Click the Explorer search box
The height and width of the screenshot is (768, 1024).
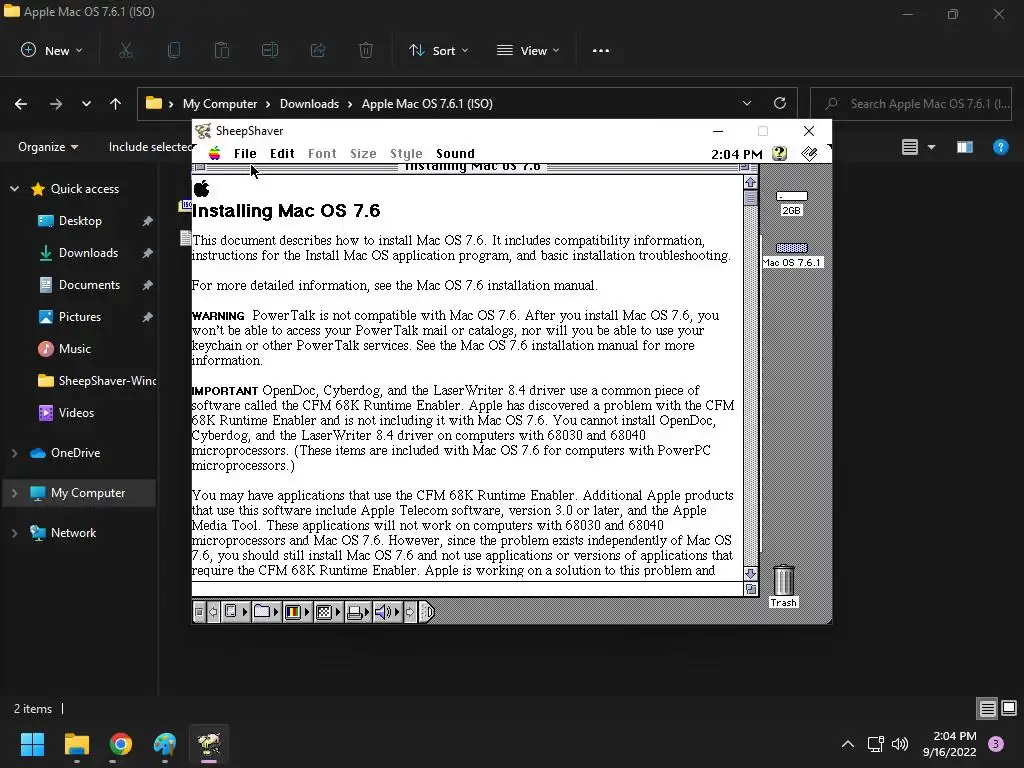click(x=911, y=104)
